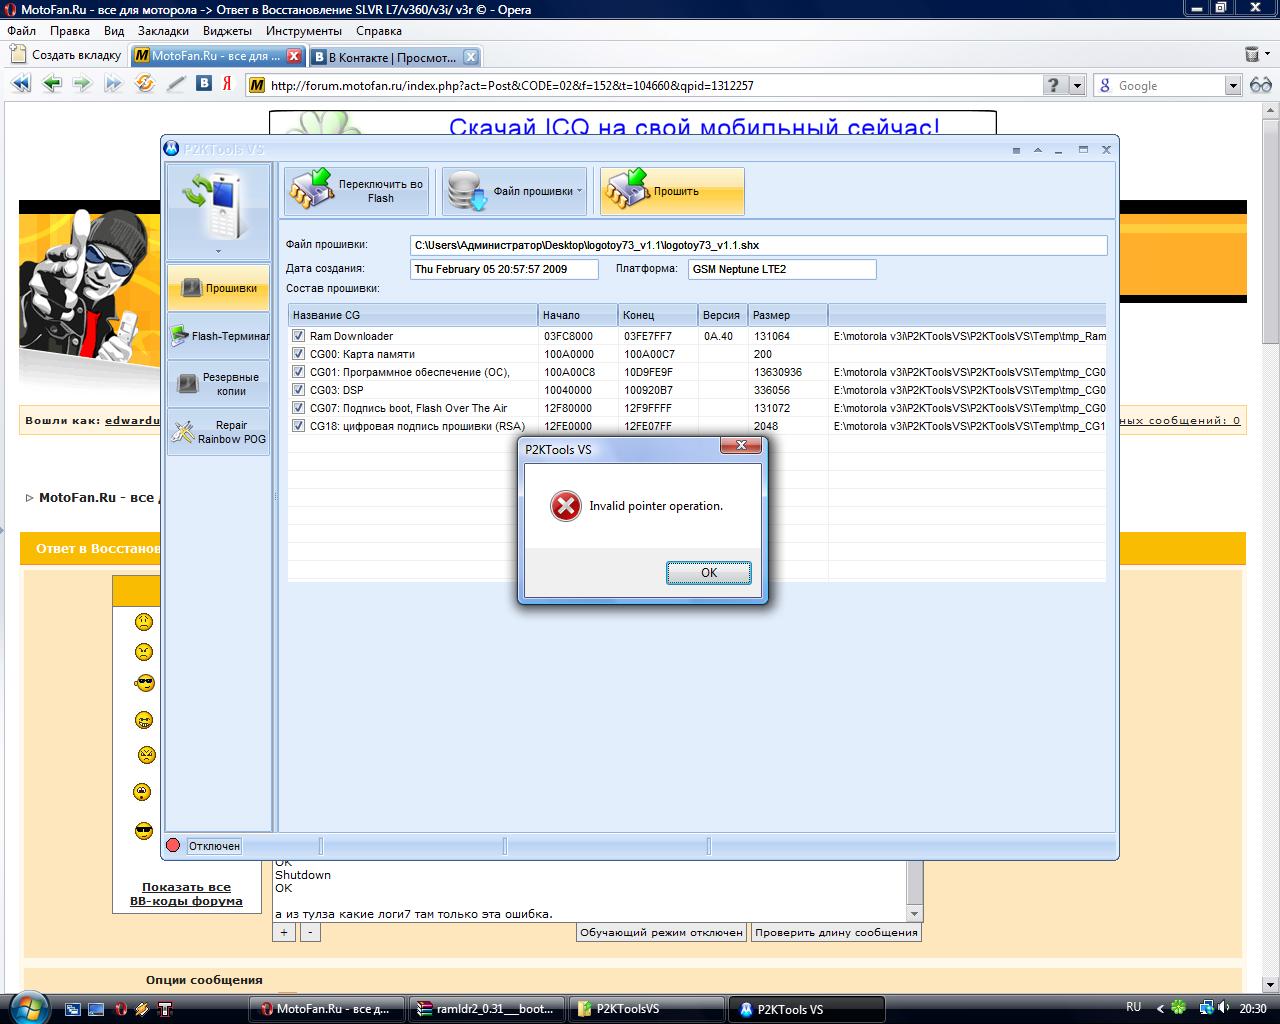Open Repair Rainbow POG section
Viewport: 1280px width, 1024px height.
pyautogui.click(x=218, y=432)
